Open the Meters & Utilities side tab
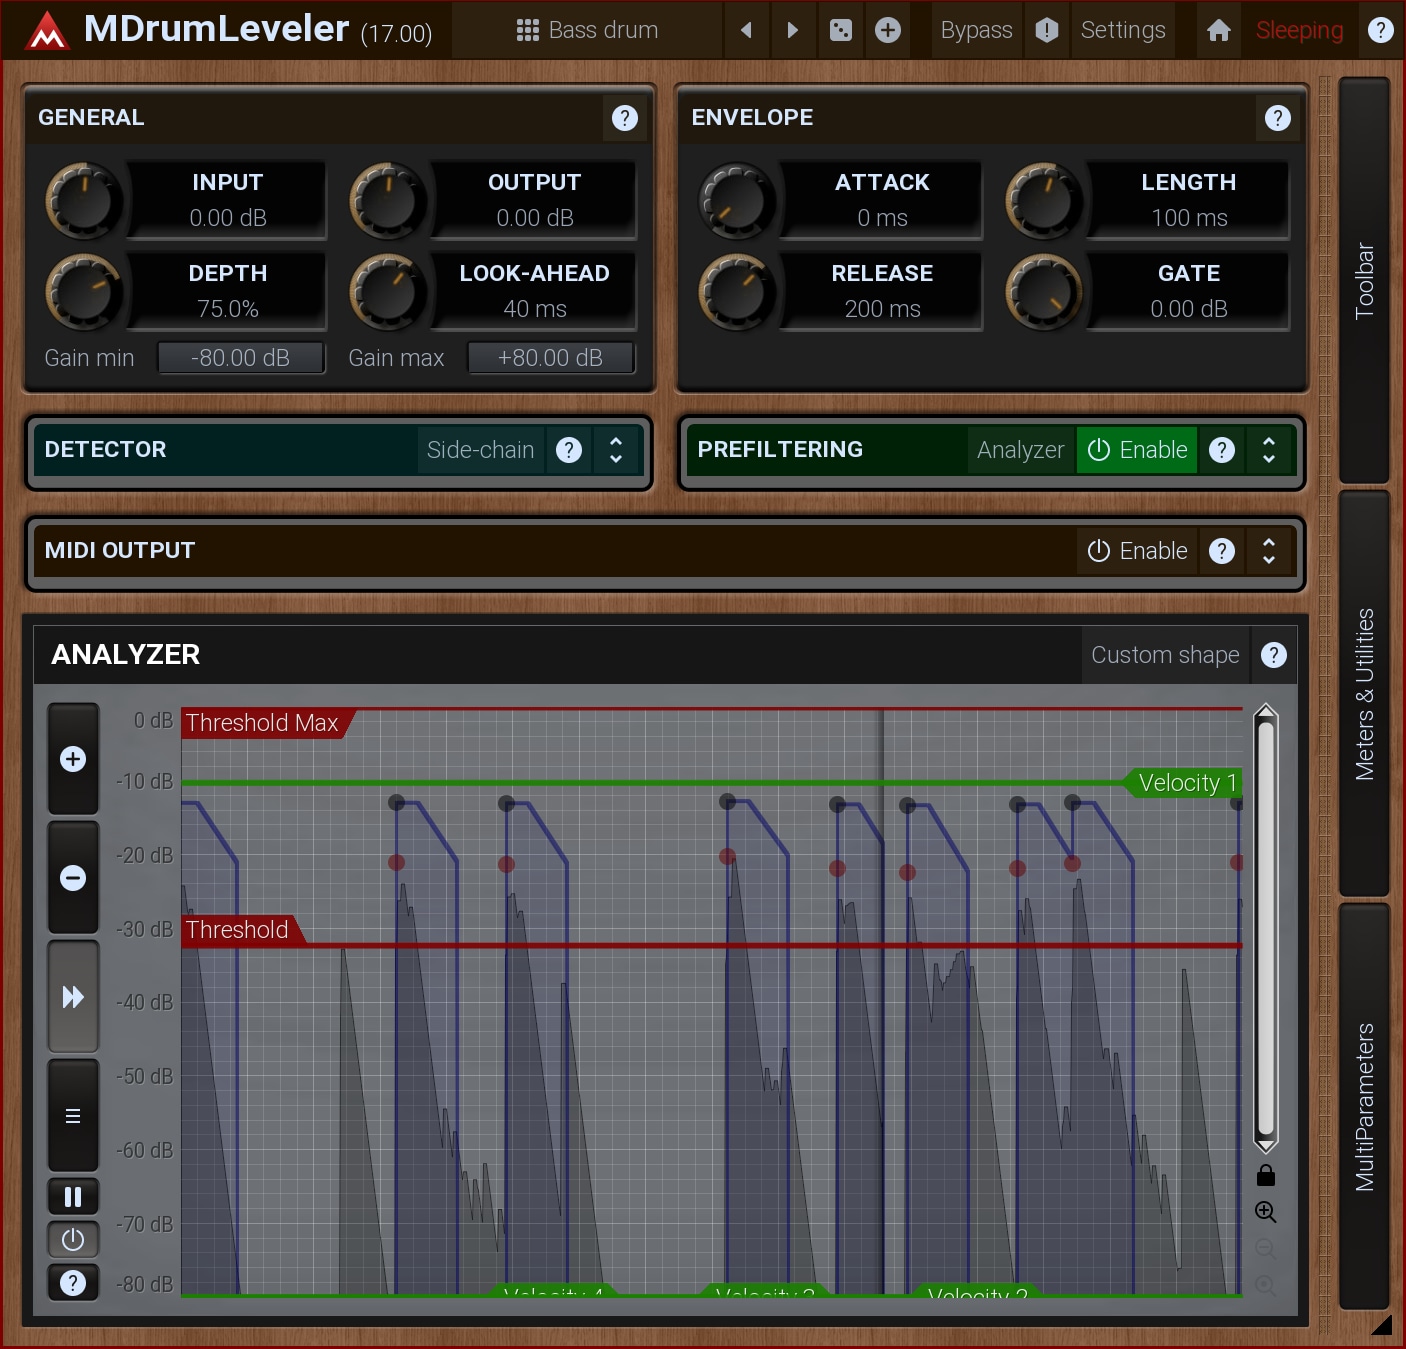 pyautogui.click(x=1364, y=693)
